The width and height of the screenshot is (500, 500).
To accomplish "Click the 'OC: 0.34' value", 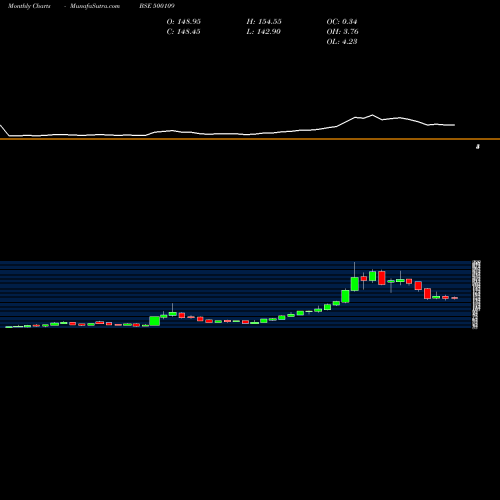I will [342, 22].
